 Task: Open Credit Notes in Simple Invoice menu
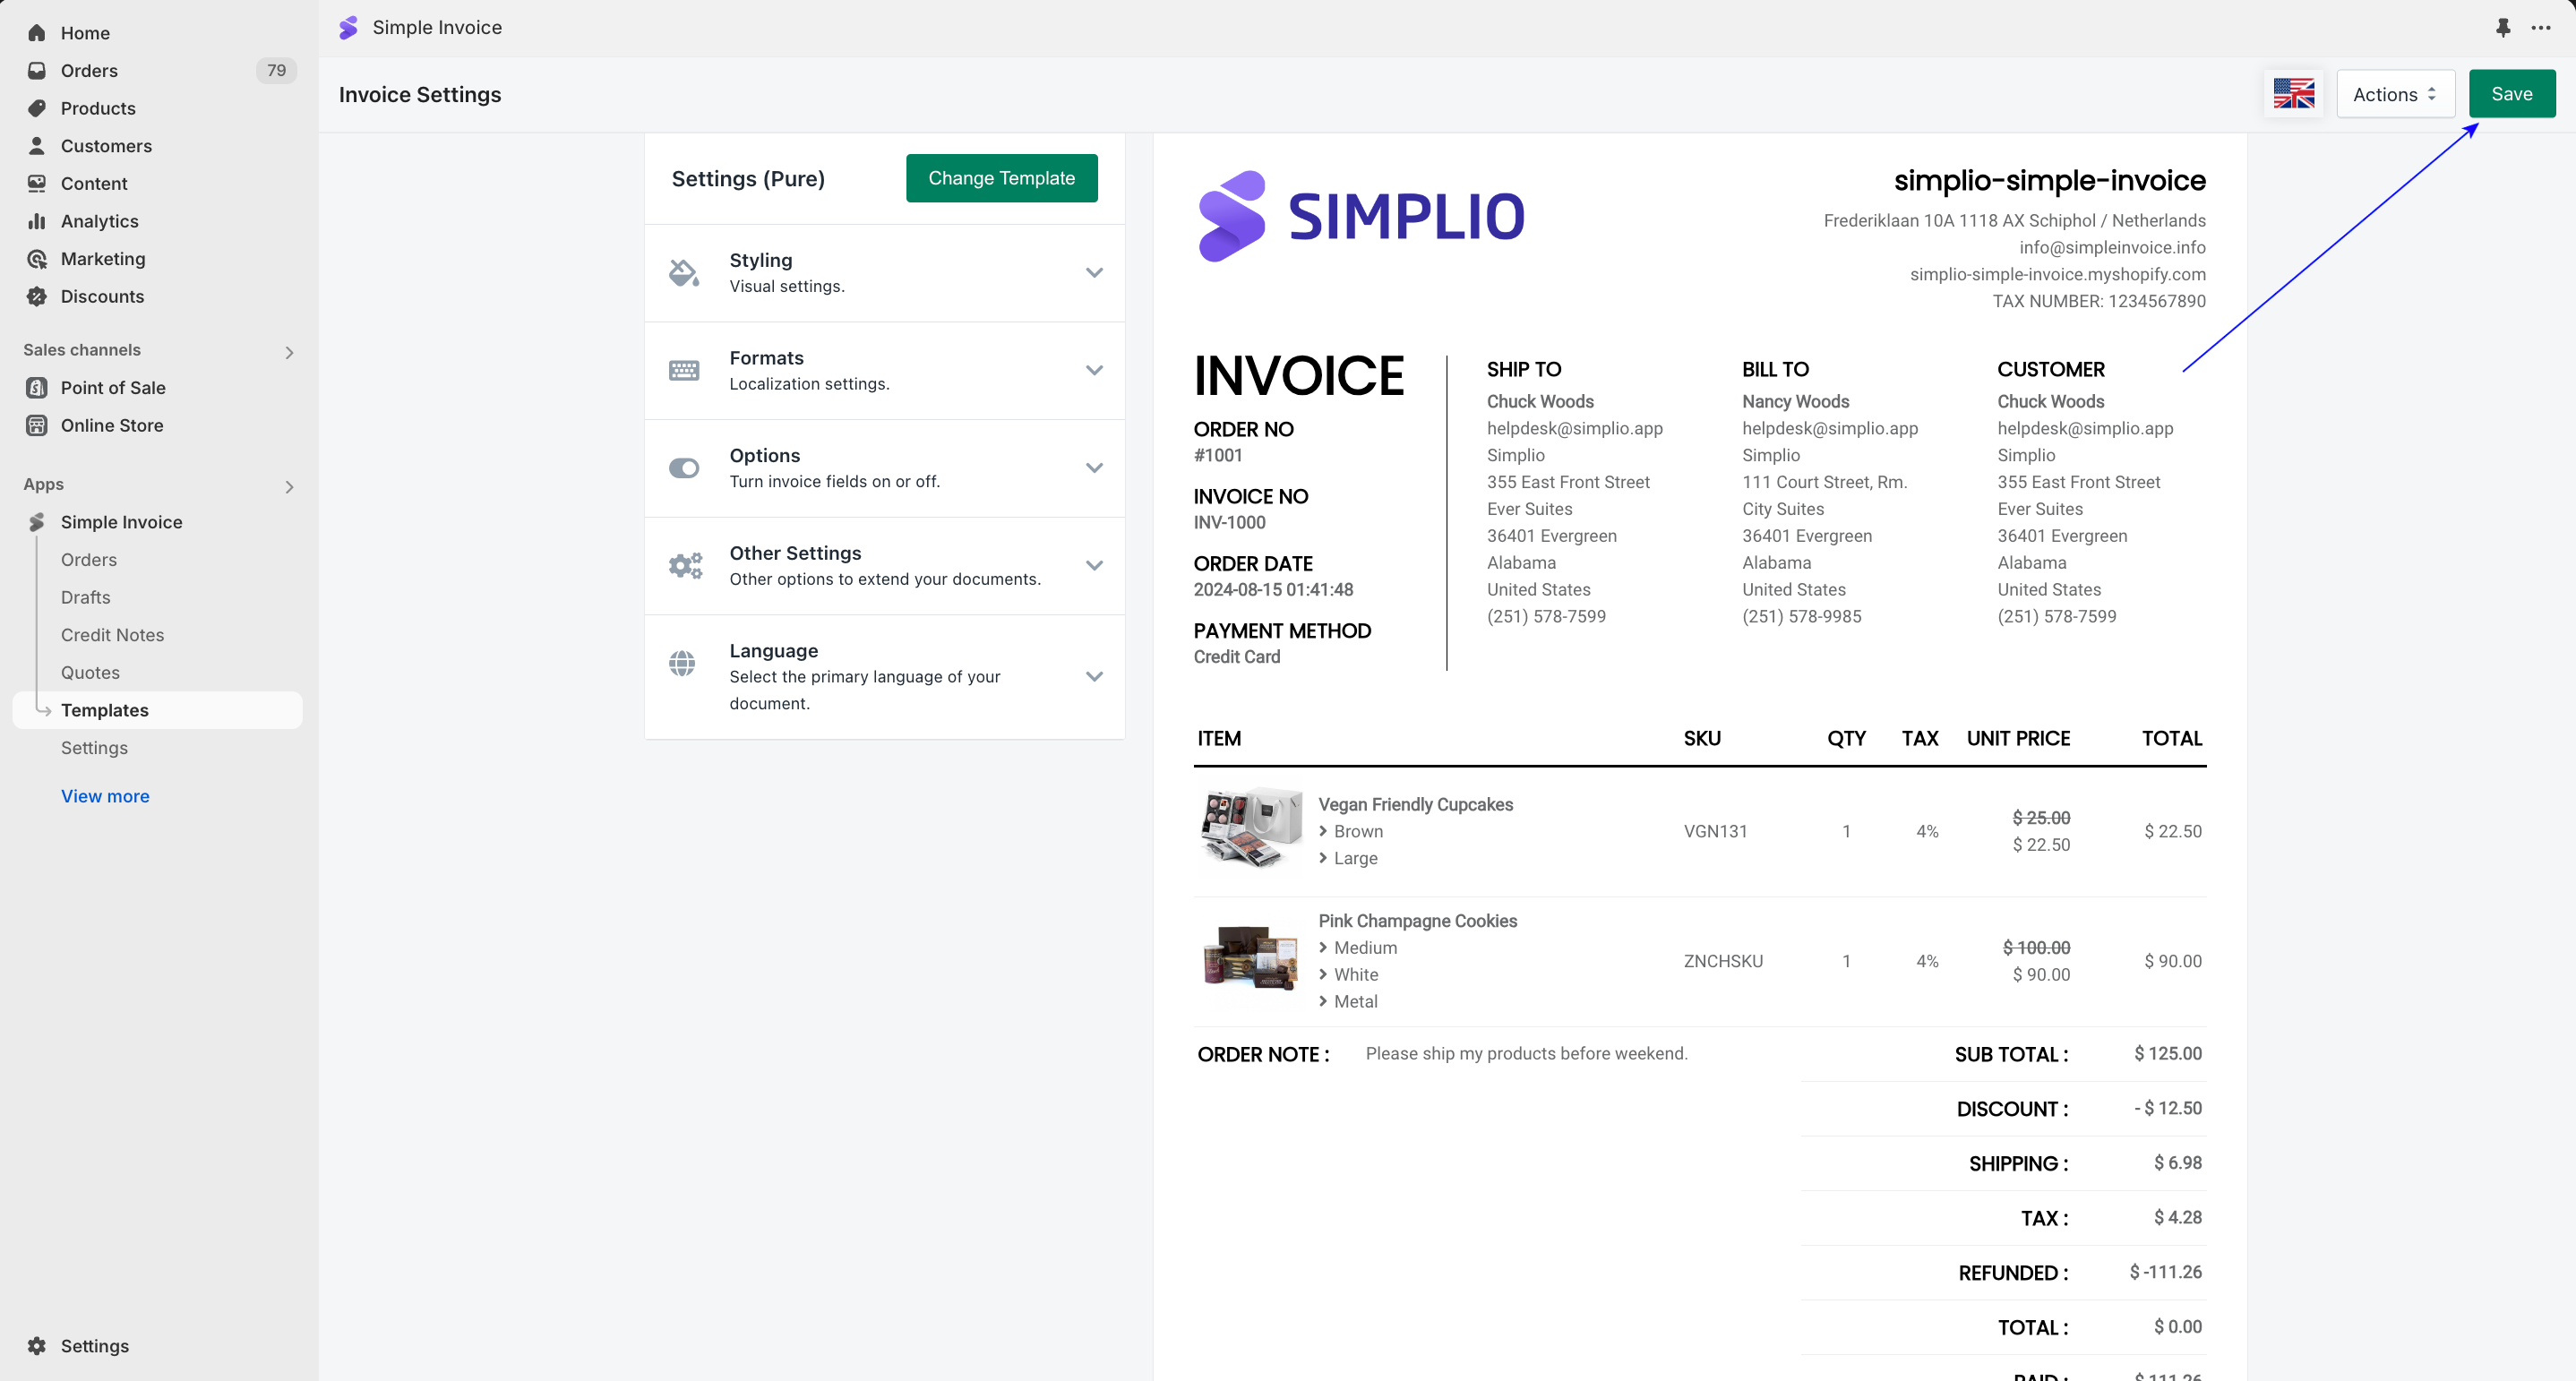(x=112, y=635)
